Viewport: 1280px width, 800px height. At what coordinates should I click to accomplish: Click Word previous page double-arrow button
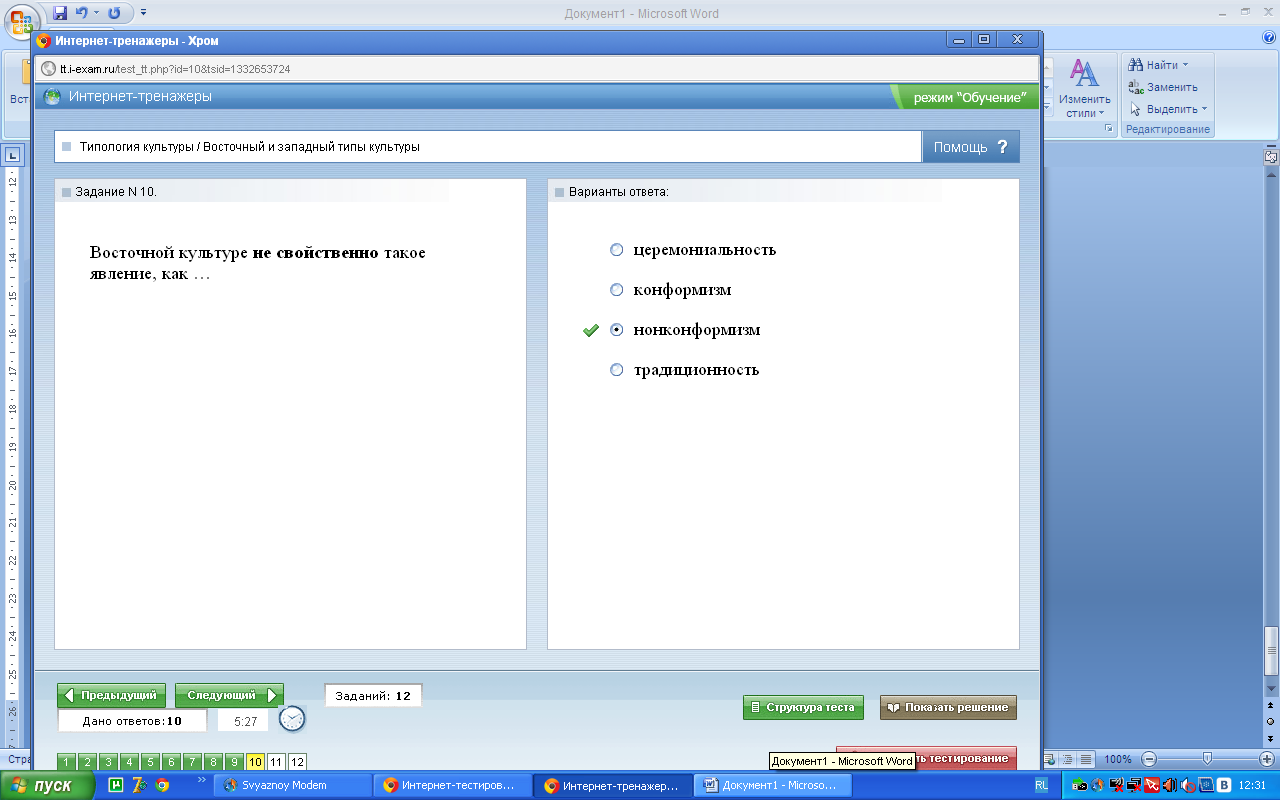coord(1271,705)
